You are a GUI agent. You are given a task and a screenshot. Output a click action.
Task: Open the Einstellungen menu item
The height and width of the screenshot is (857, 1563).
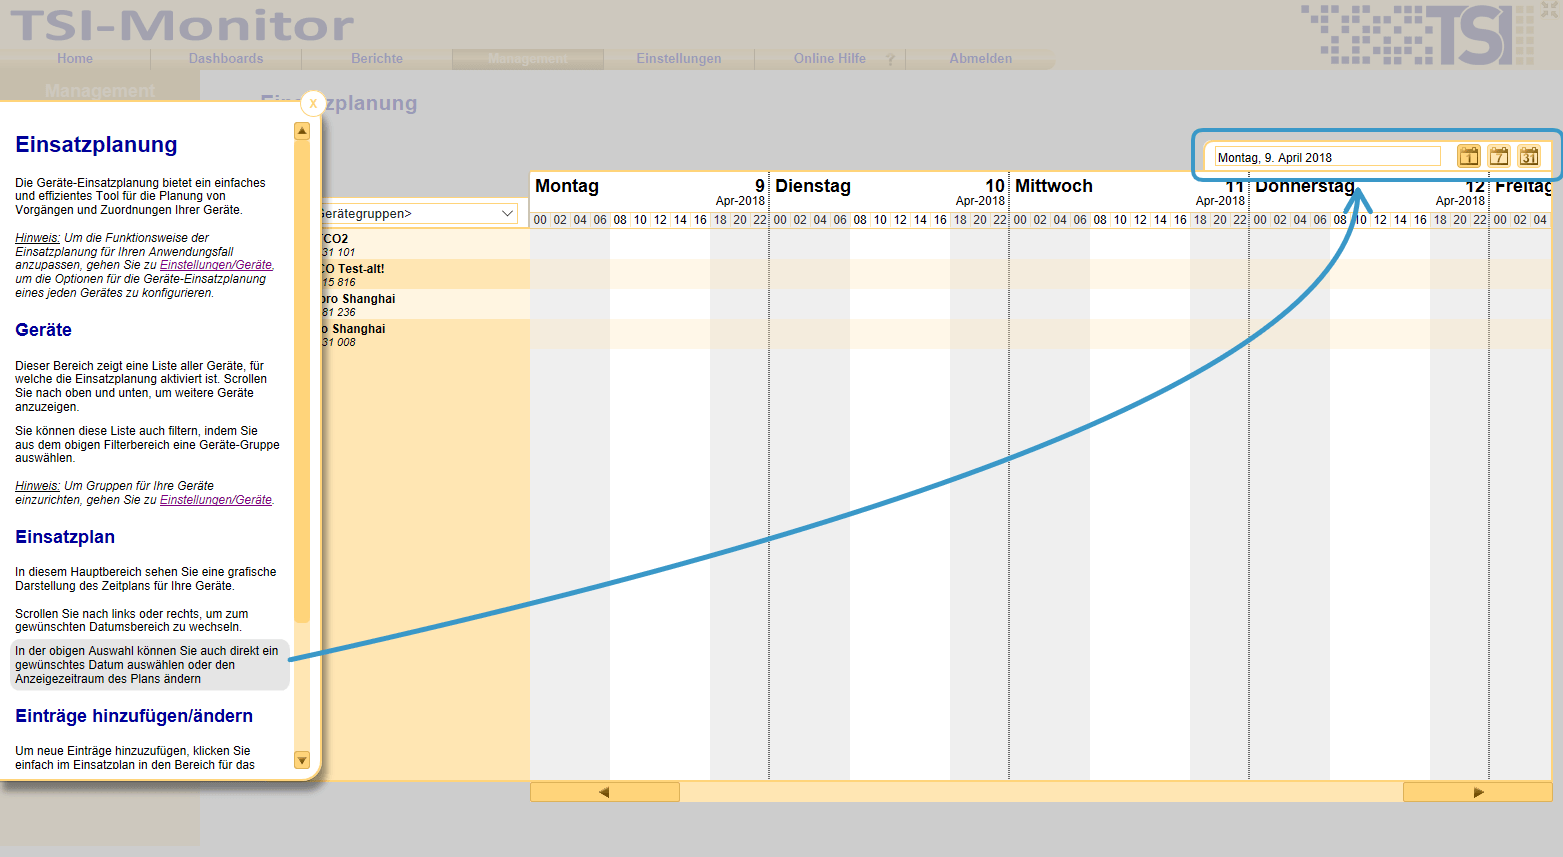[x=679, y=59]
